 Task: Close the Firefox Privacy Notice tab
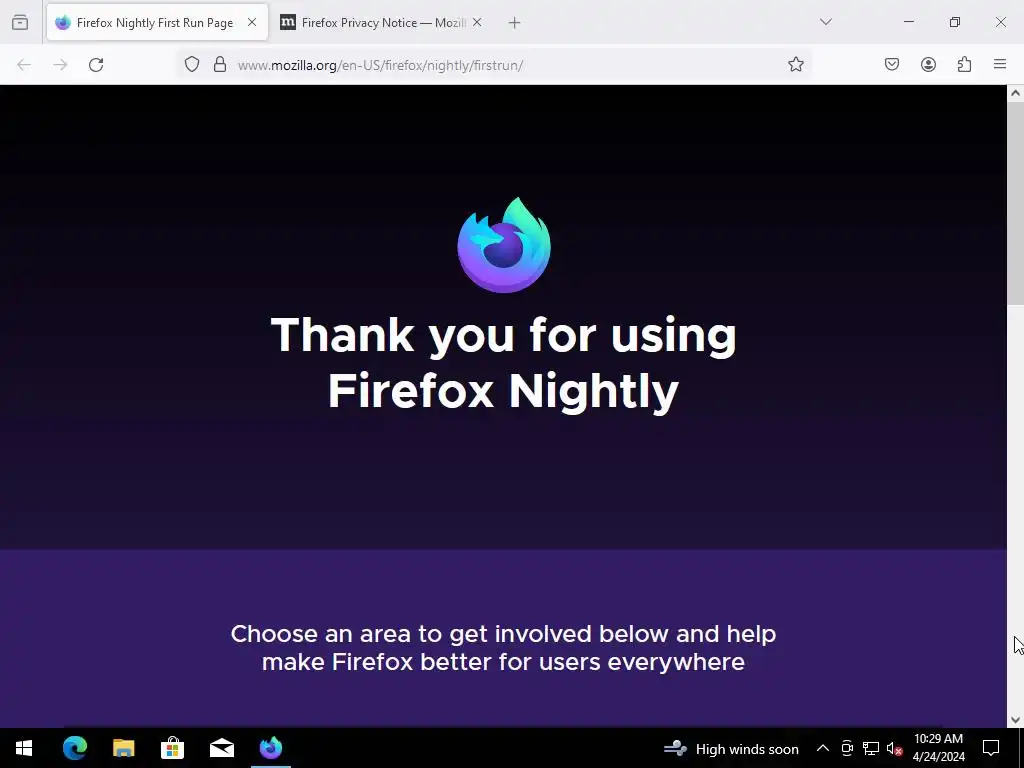pyautogui.click(x=477, y=23)
